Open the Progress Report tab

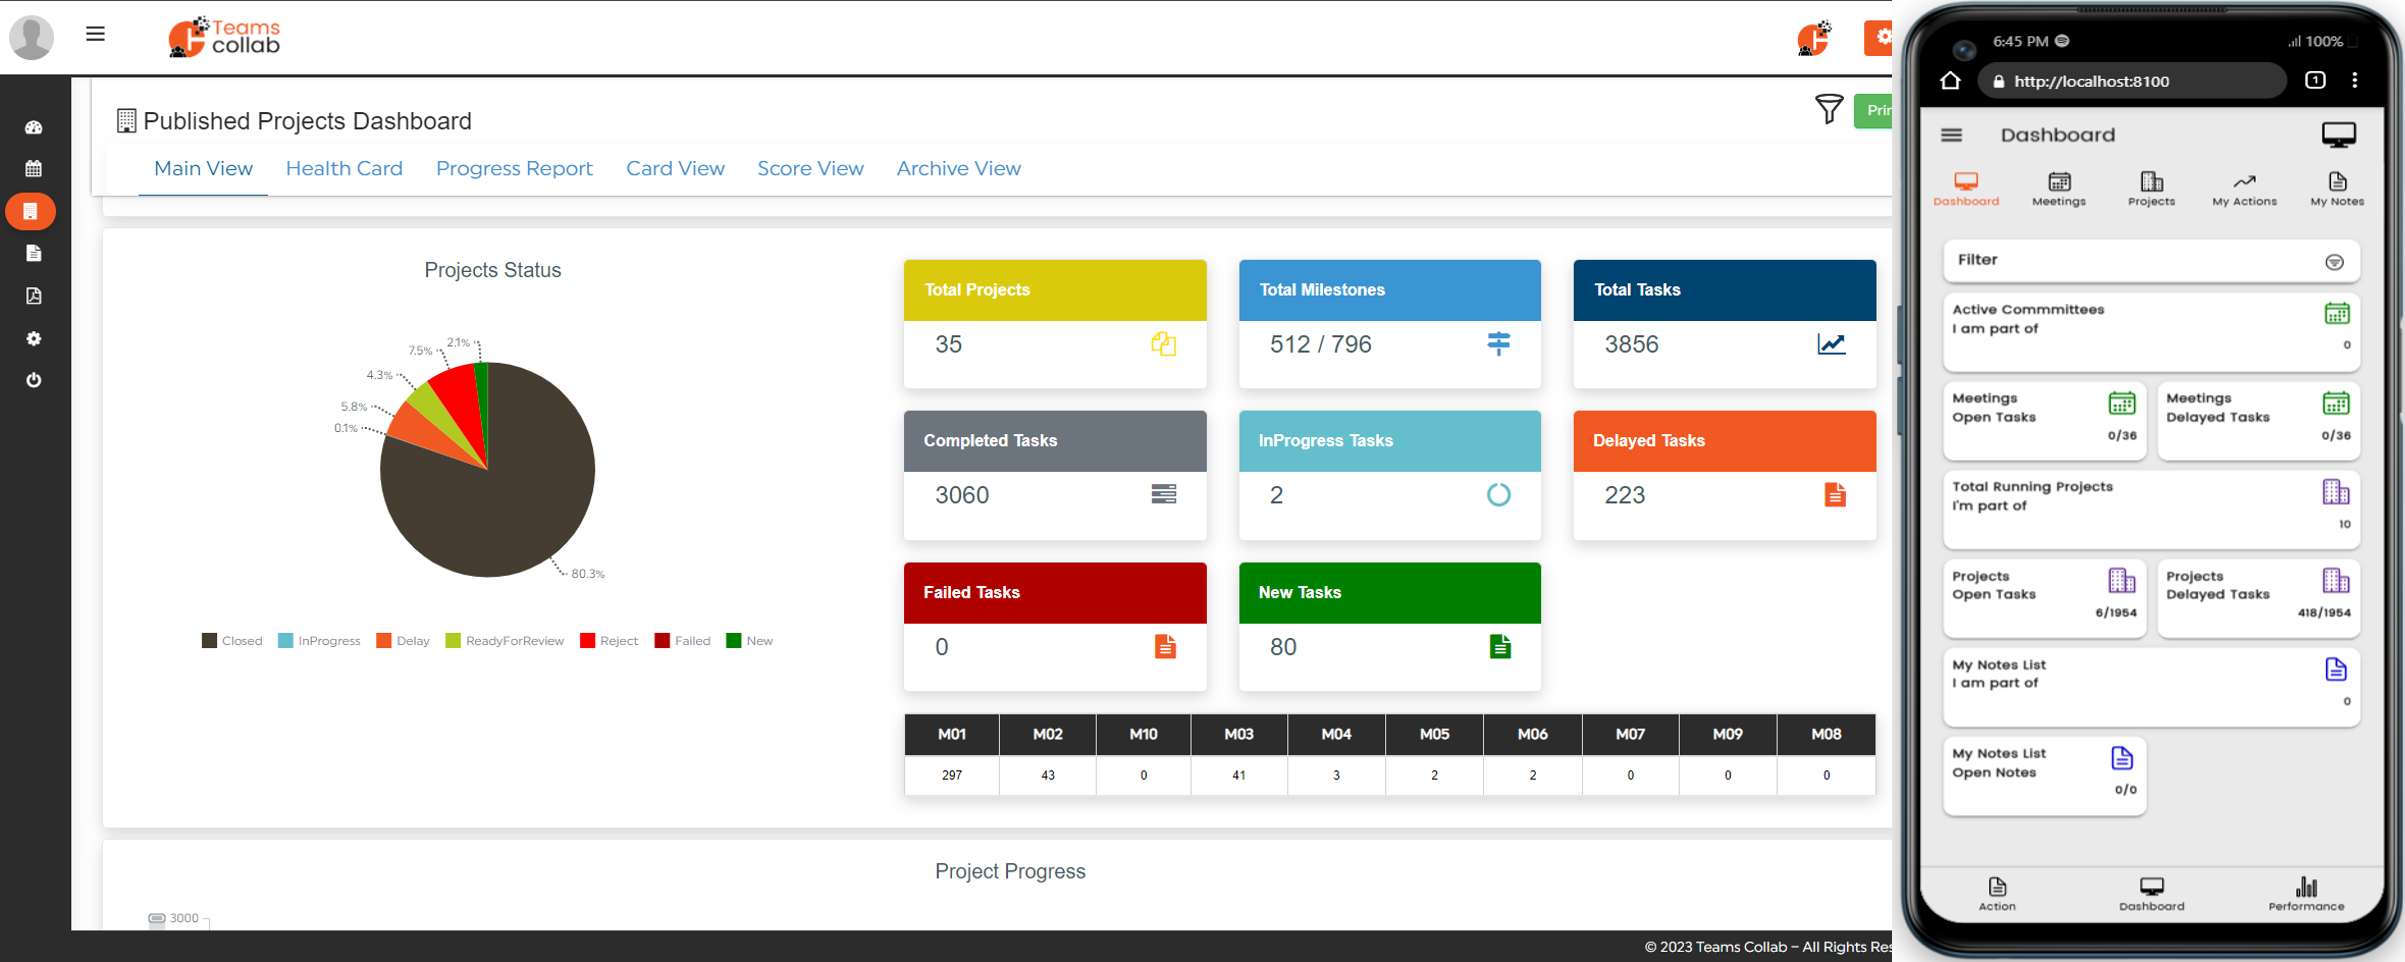coord(514,169)
